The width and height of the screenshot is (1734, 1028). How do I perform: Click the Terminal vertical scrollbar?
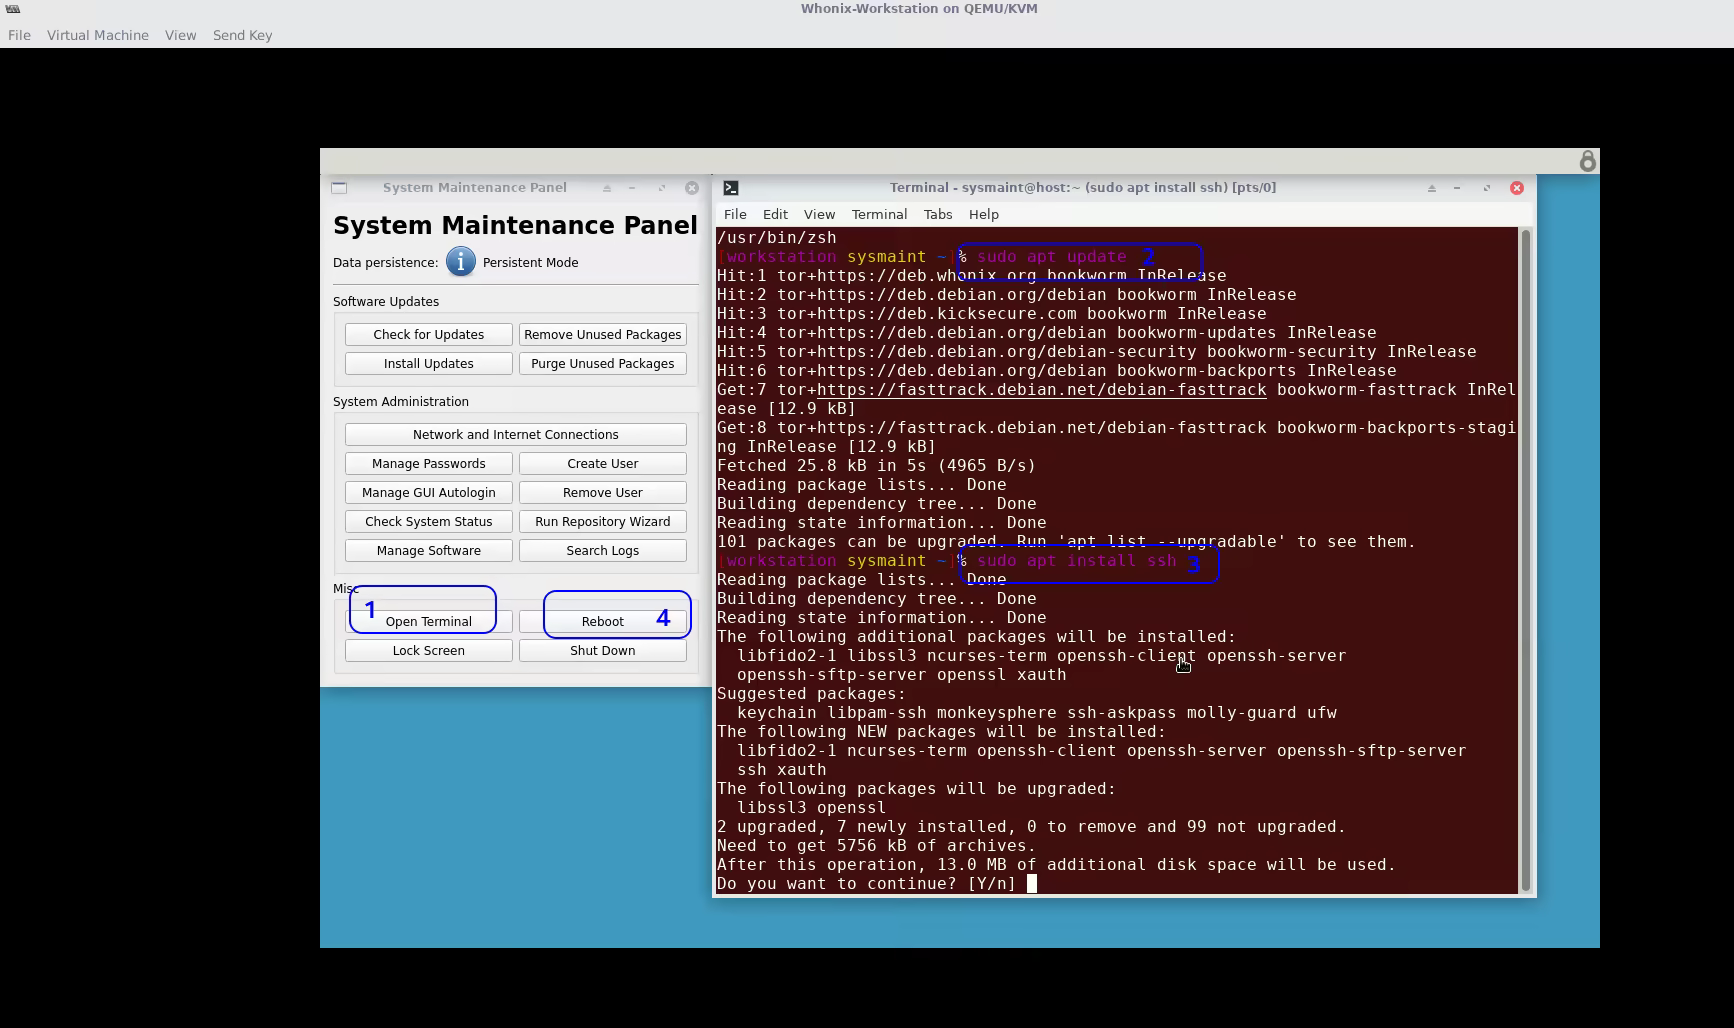coord(1525,560)
